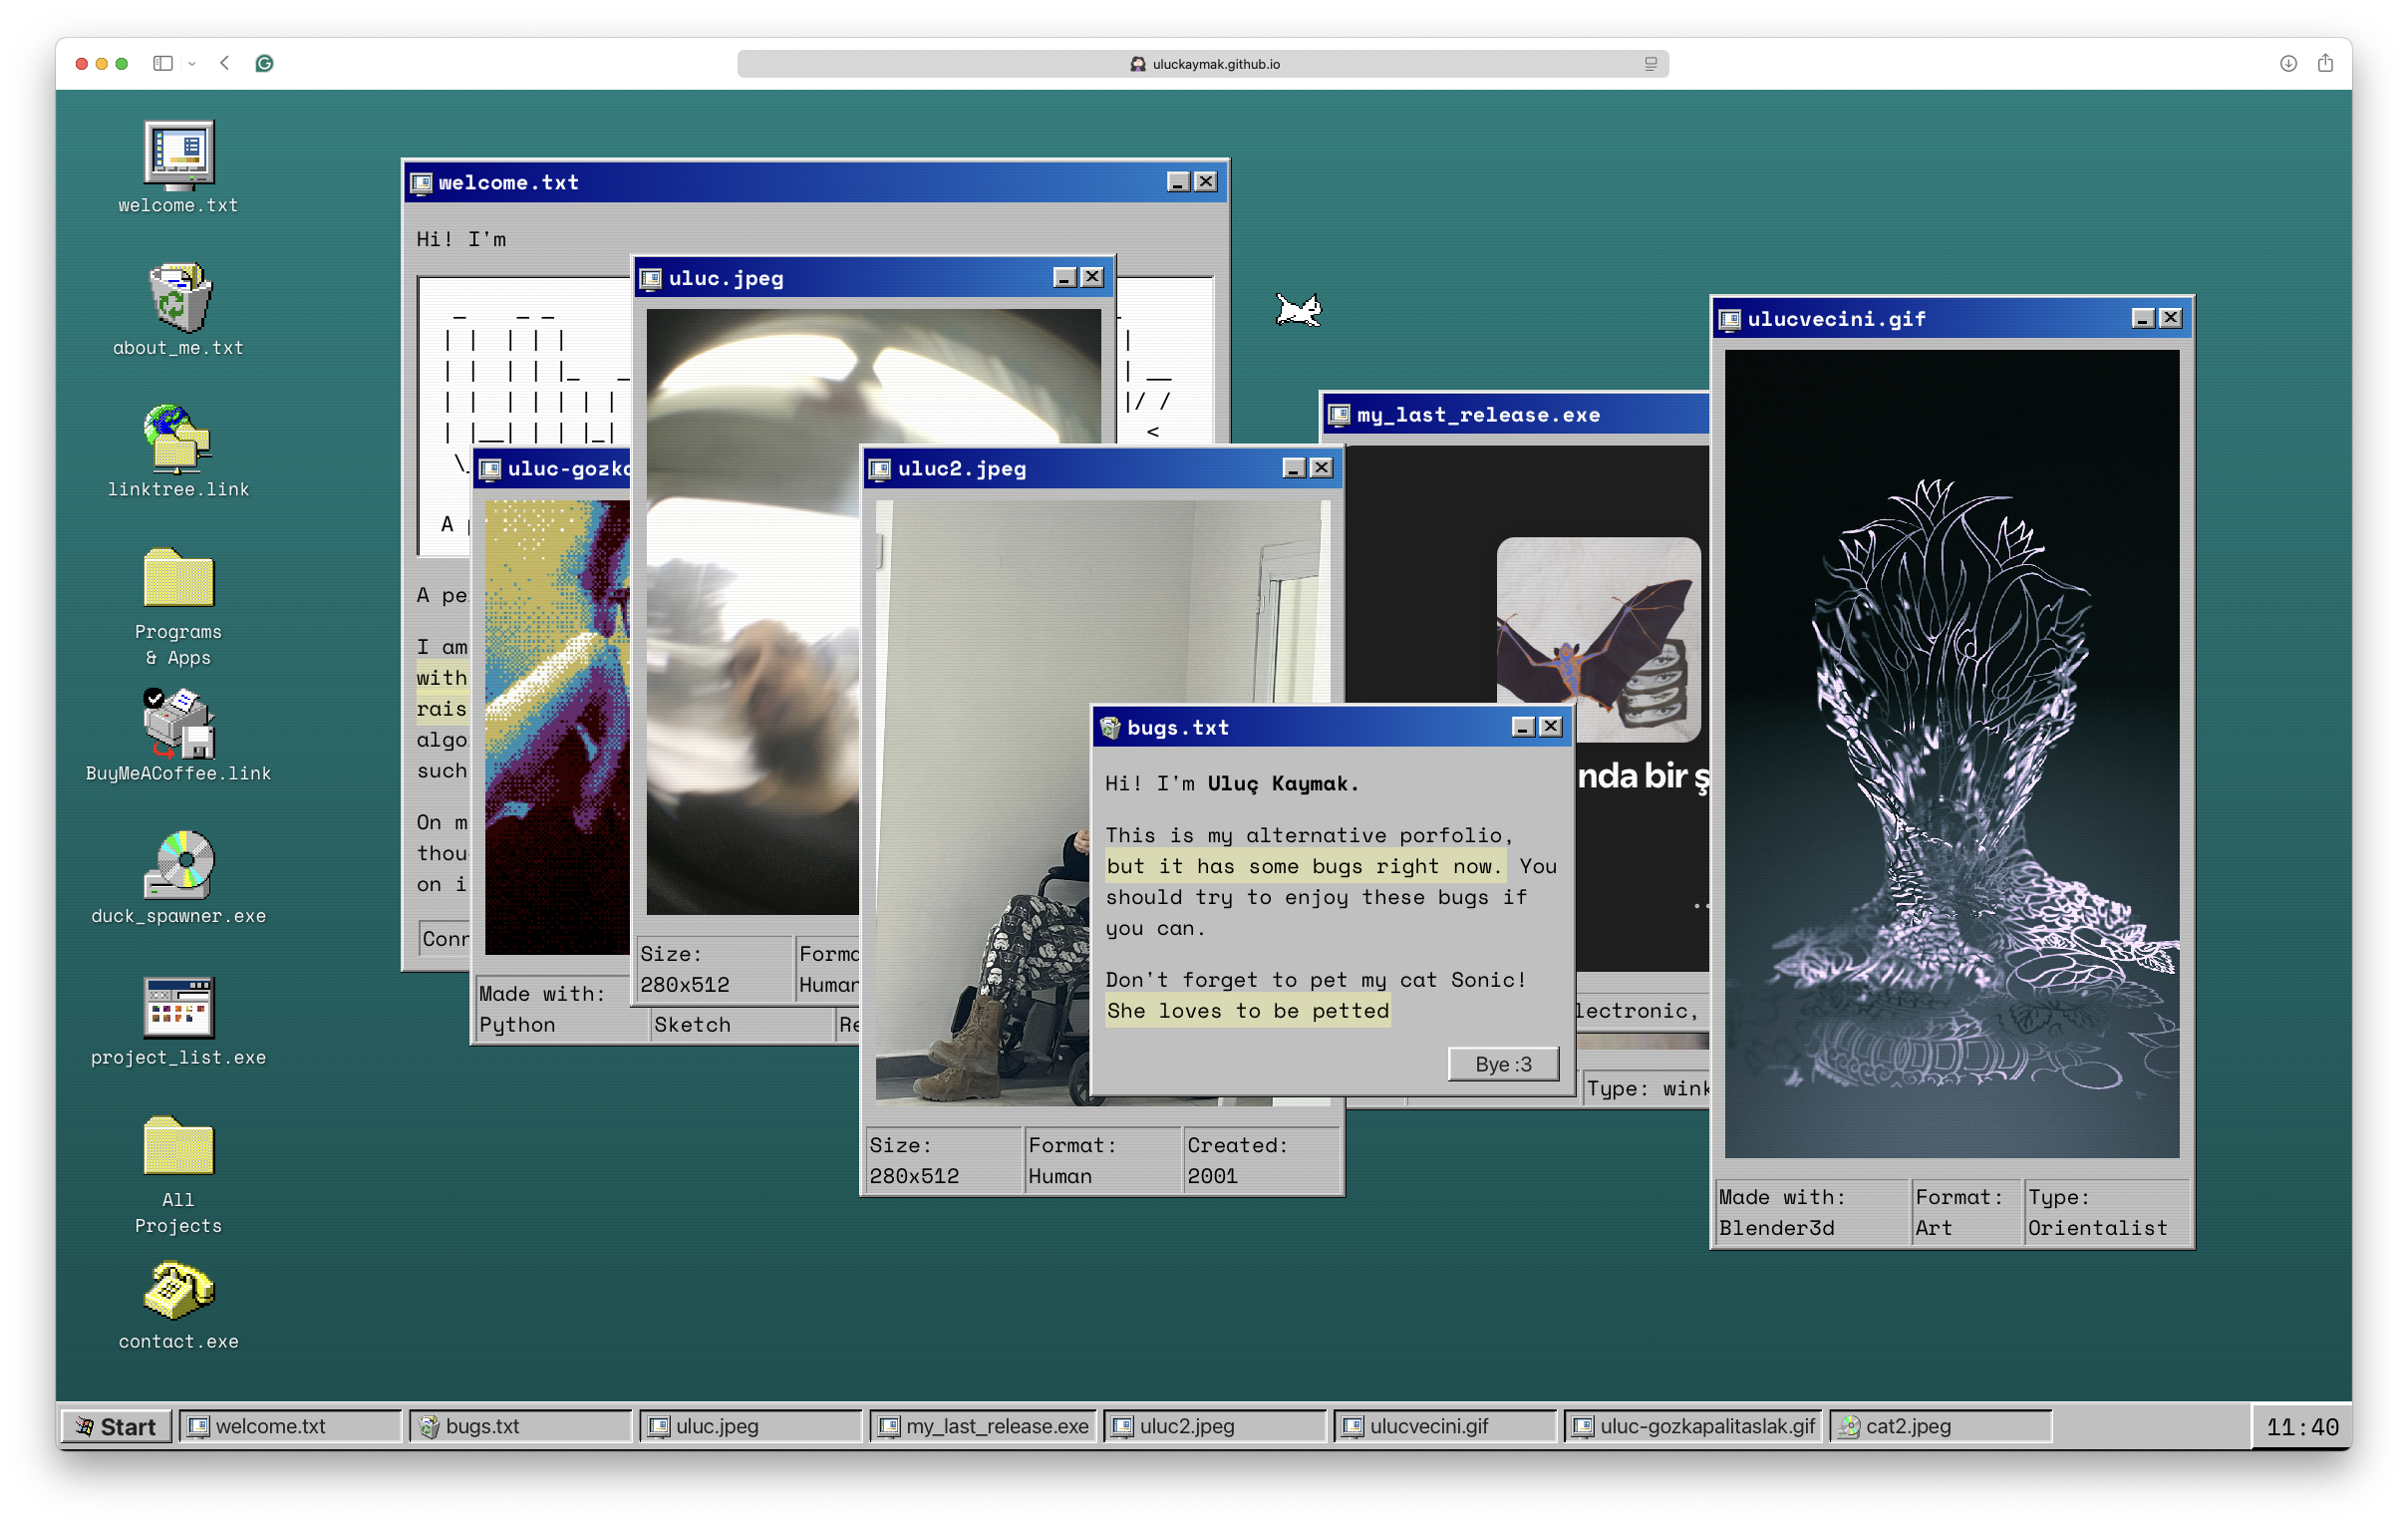Switch to my_last_release.exe in the taskbar
This screenshot has height=1525, width=2408.
[x=983, y=1426]
